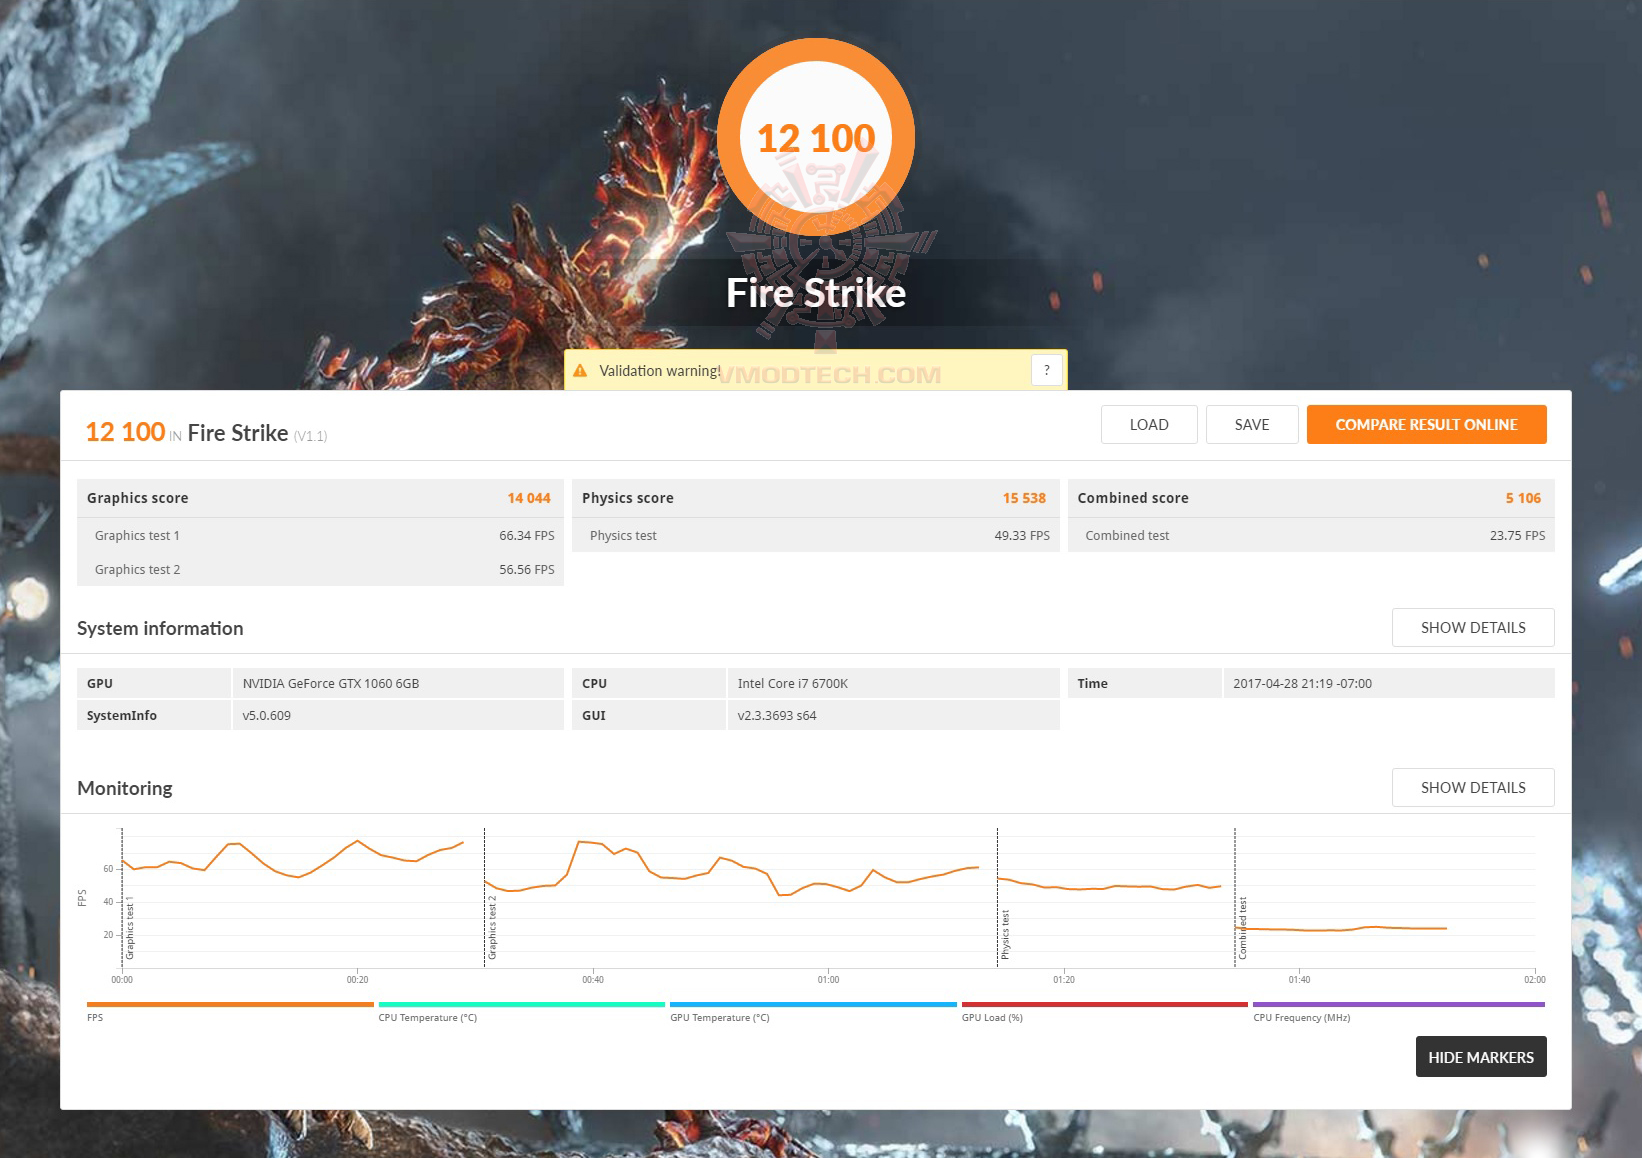This screenshot has height=1158, width=1642.
Task: Click the Graphics score value 14 044
Action: click(x=529, y=498)
